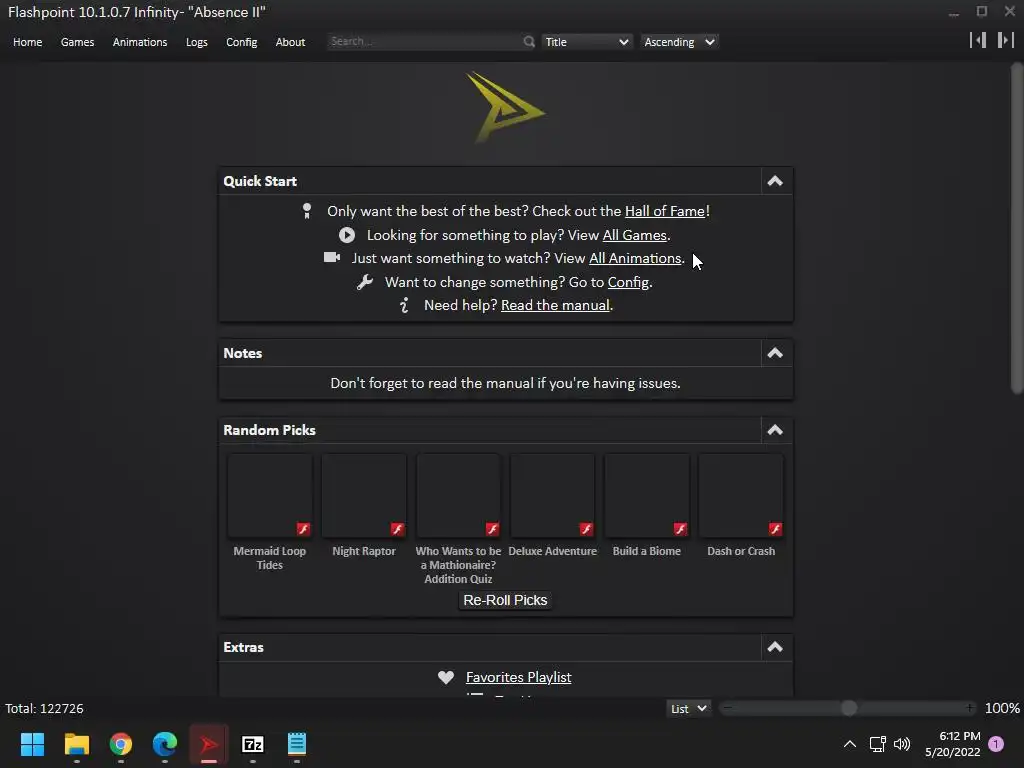1024x768 pixels.
Task: Click the info icon beside Need help
Action: pos(404,305)
